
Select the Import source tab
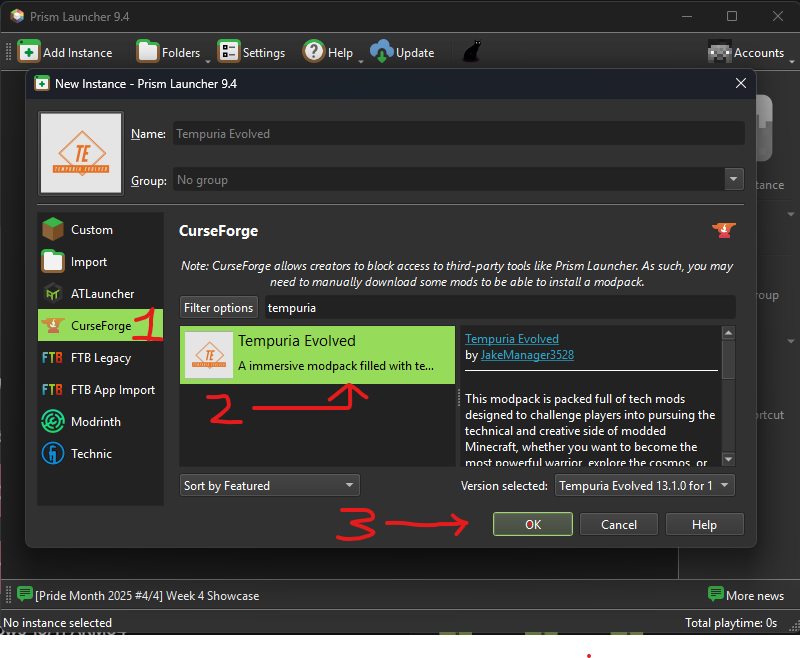tap(101, 262)
